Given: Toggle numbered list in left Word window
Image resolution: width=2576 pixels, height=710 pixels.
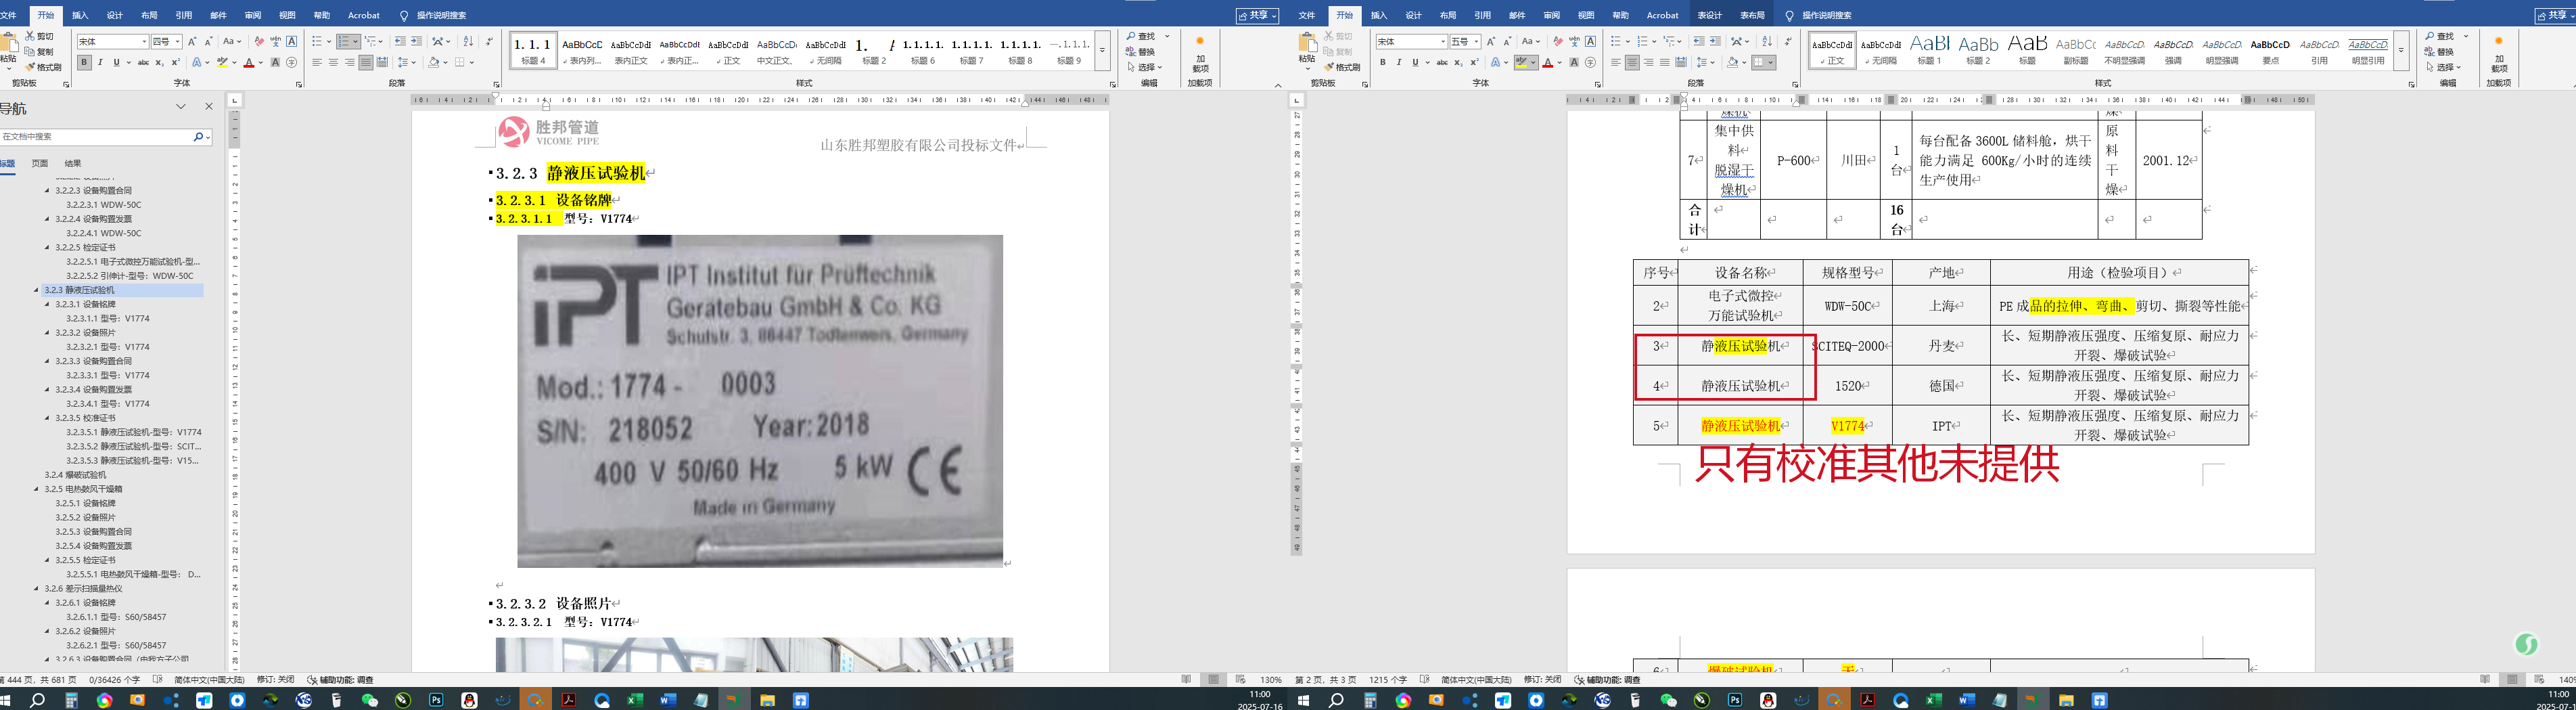Looking at the screenshot, I should pyautogui.click(x=345, y=42).
